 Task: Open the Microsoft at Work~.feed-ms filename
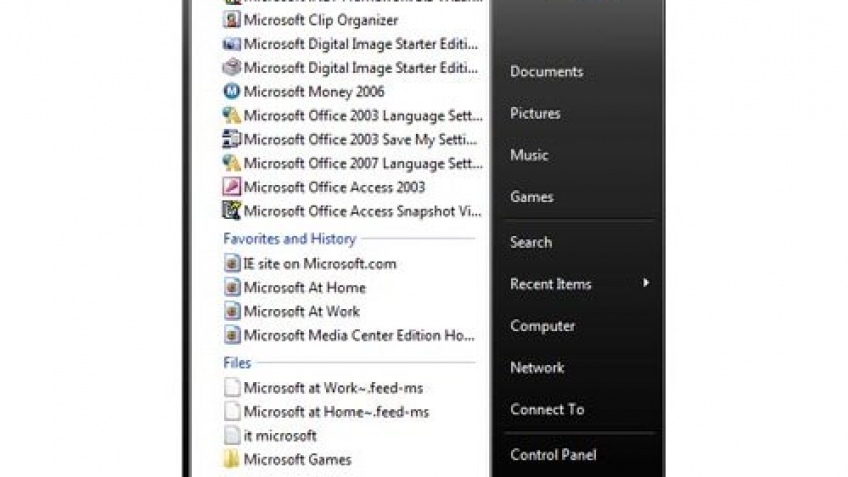pyautogui.click(x=333, y=388)
